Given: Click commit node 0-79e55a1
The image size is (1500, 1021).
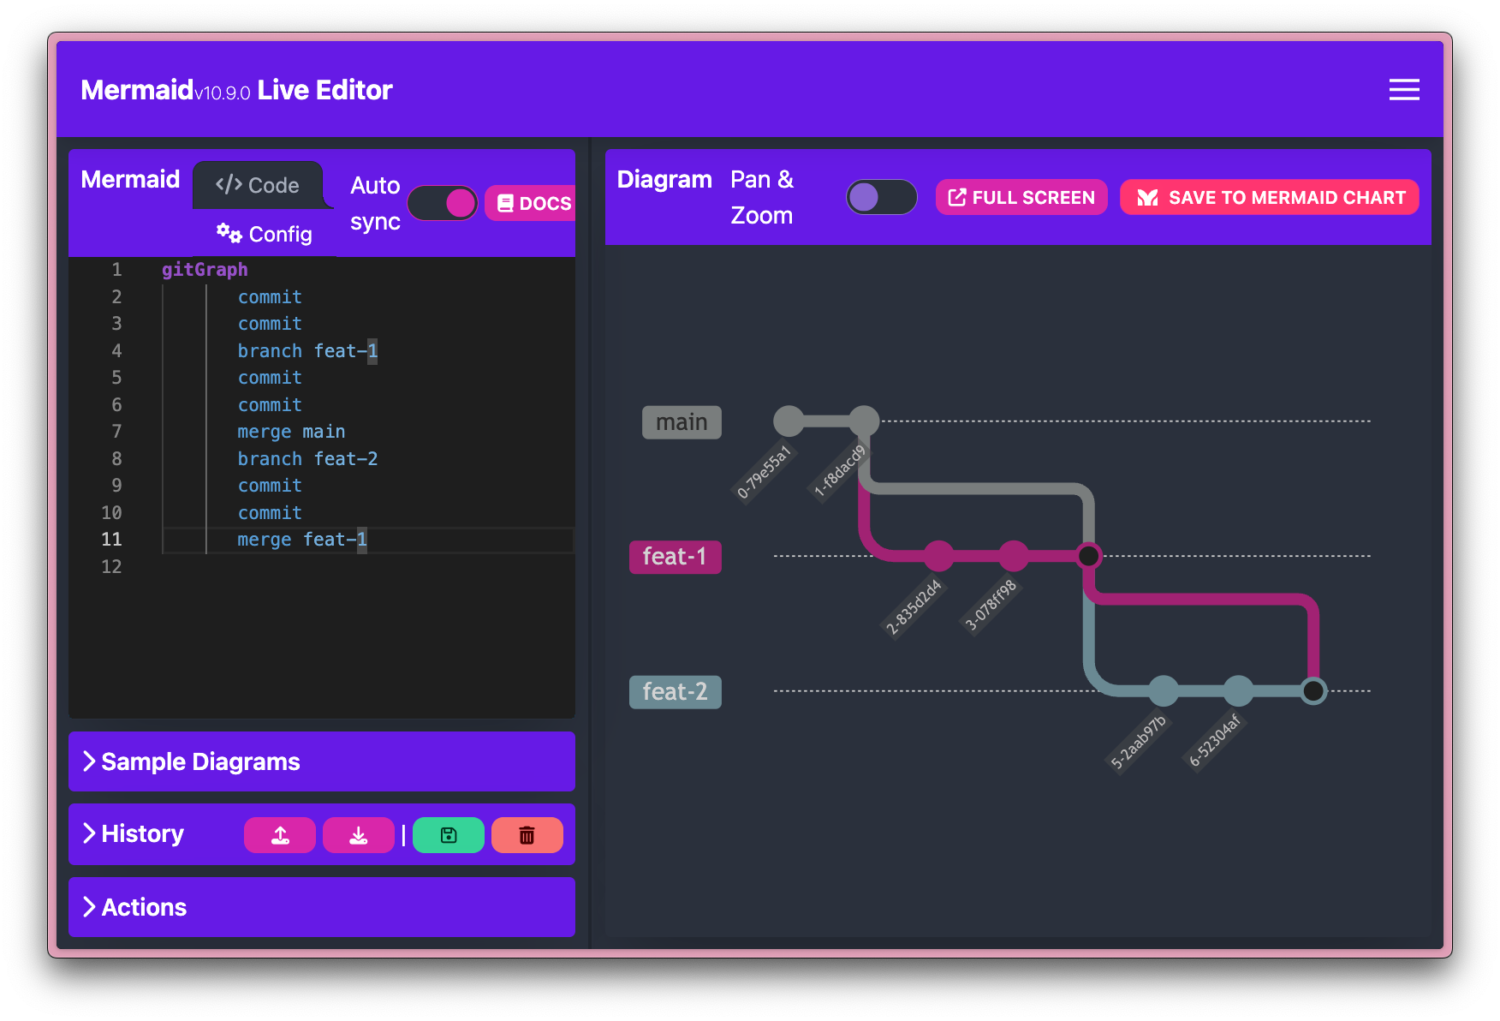Looking at the screenshot, I should point(789,421).
